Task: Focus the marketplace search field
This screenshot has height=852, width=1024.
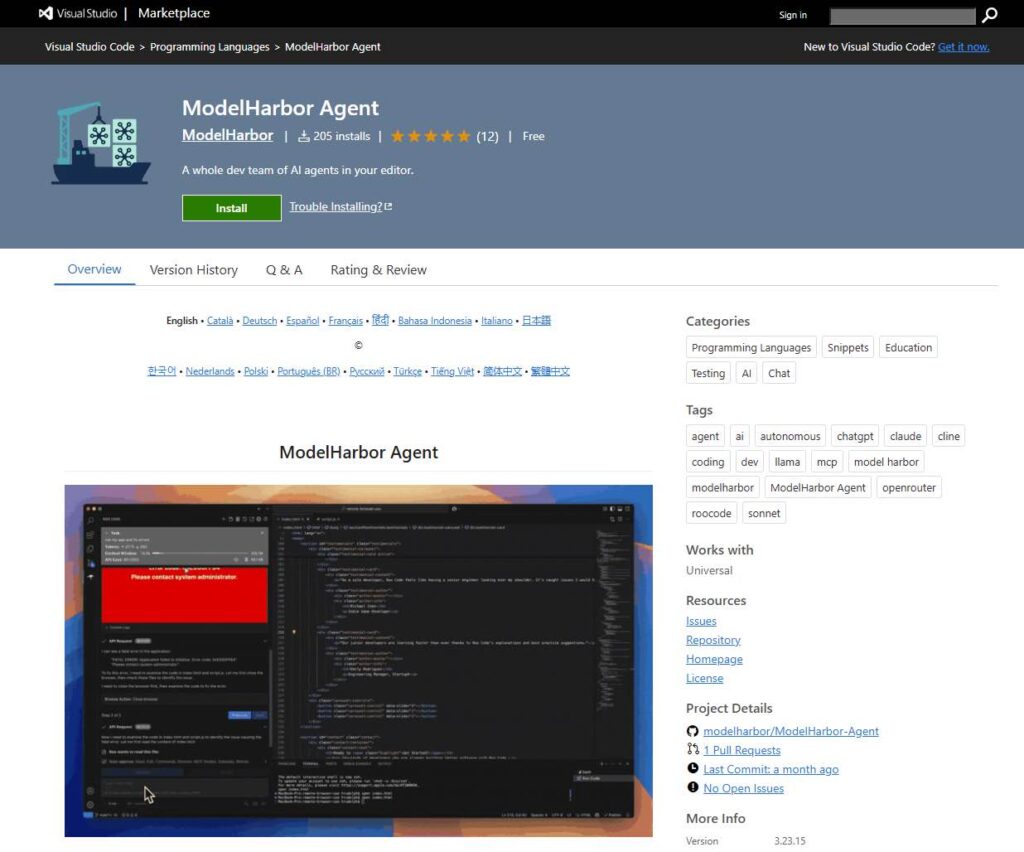Action: tap(902, 16)
